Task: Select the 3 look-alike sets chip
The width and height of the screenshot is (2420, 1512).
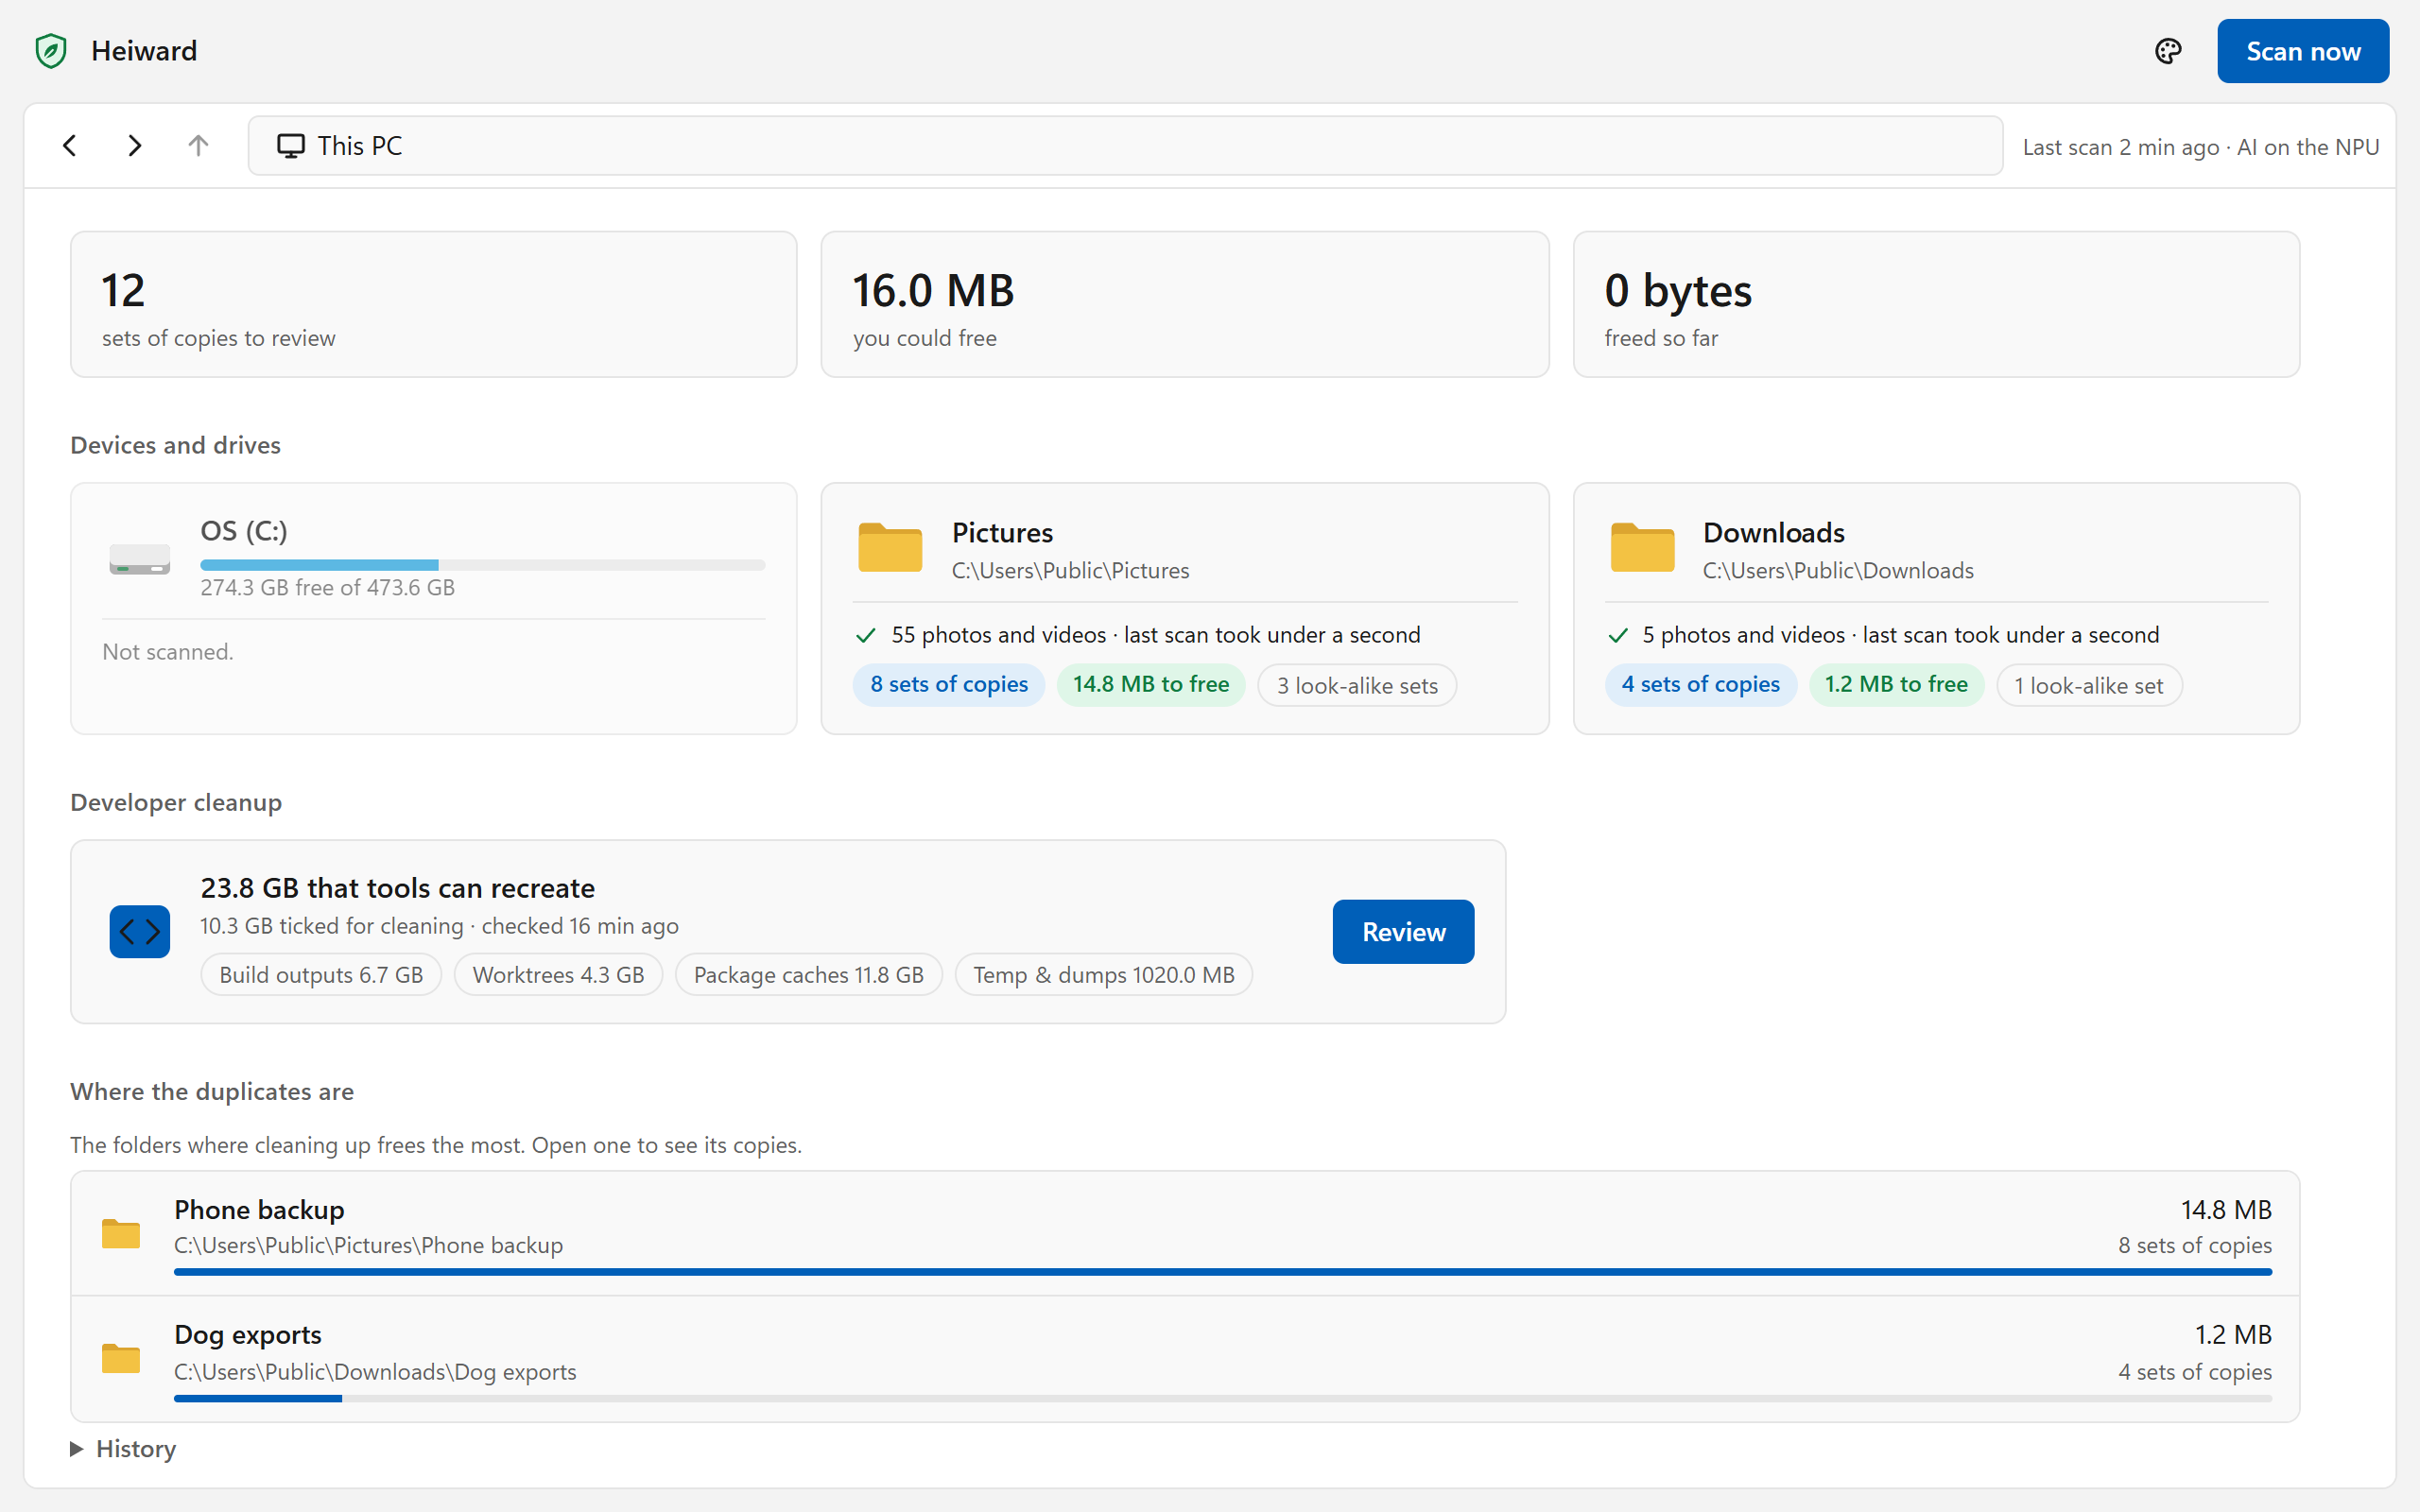Action: click(x=1356, y=685)
